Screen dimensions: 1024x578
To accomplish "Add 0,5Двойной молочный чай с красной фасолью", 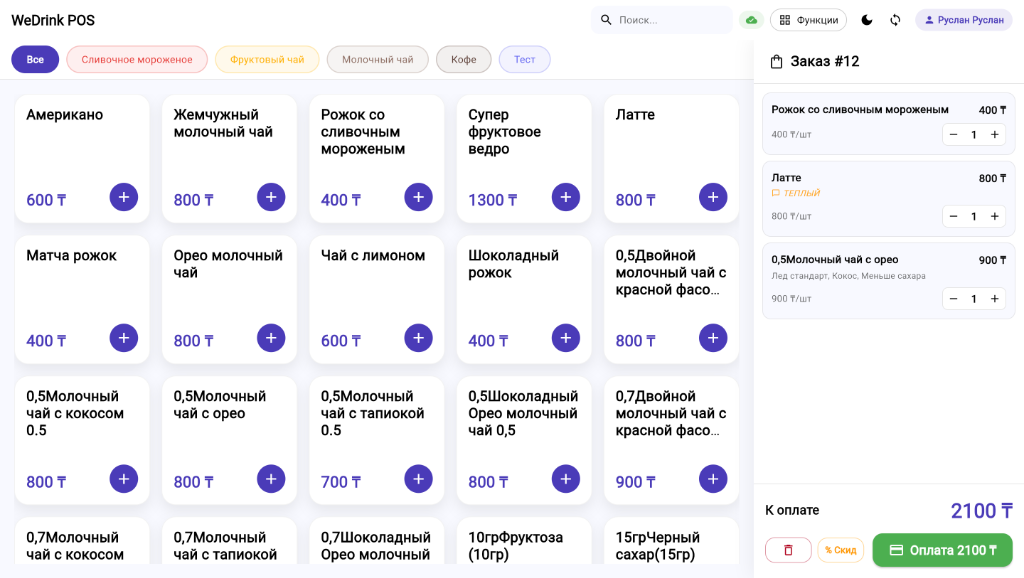I will tap(713, 338).
